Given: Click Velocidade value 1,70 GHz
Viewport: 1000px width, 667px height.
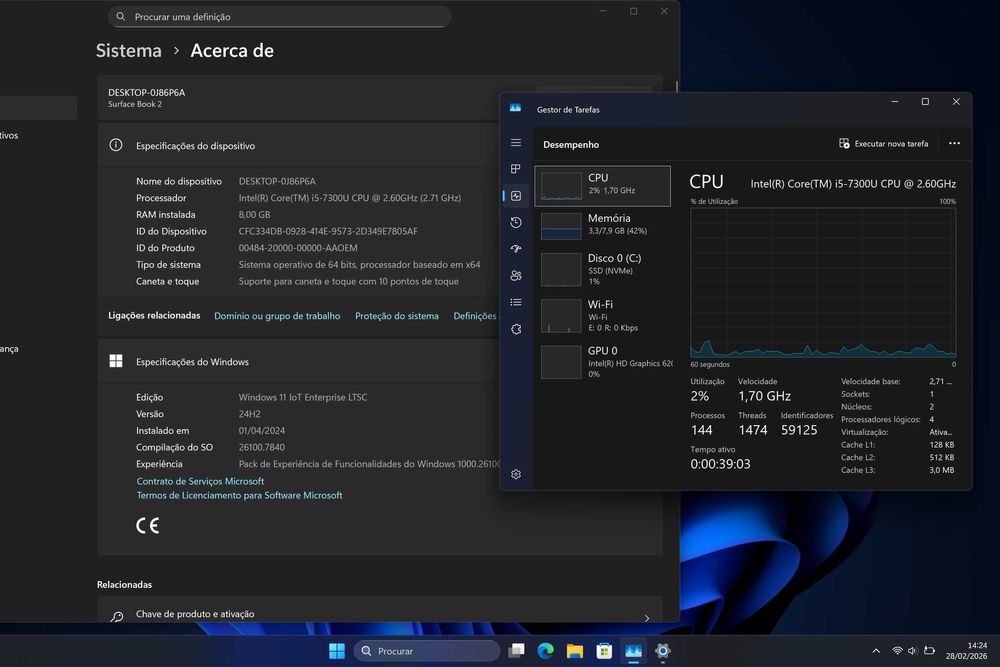Looking at the screenshot, I should click(764, 396).
